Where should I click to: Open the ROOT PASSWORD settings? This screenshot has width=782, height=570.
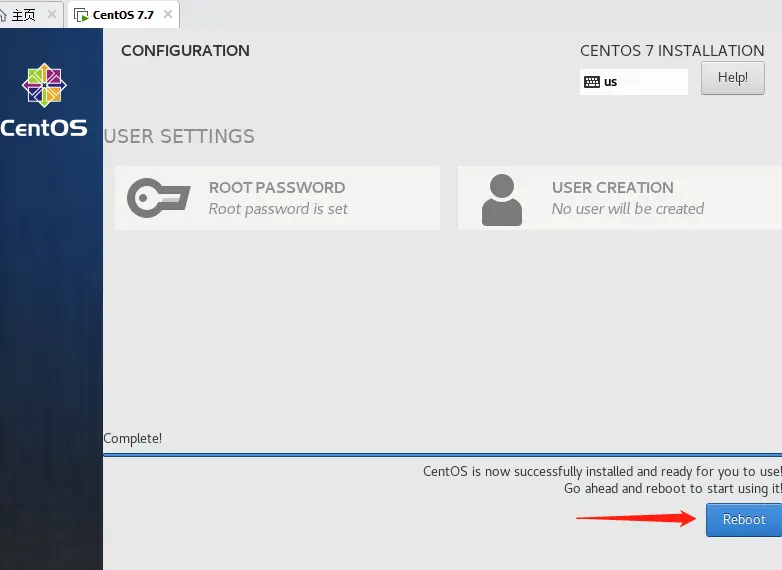tap(277, 198)
